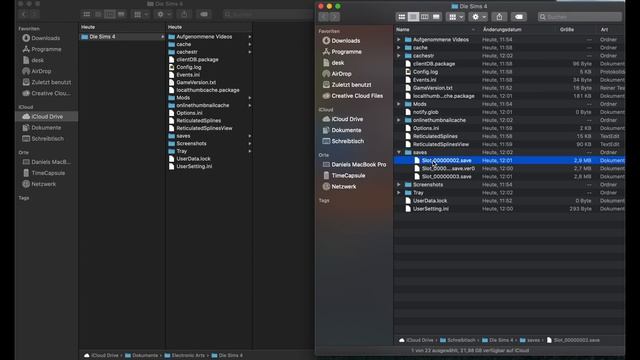
Task: Expand the onlinethumbnailcache folder in list view
Action: [399, 120]
